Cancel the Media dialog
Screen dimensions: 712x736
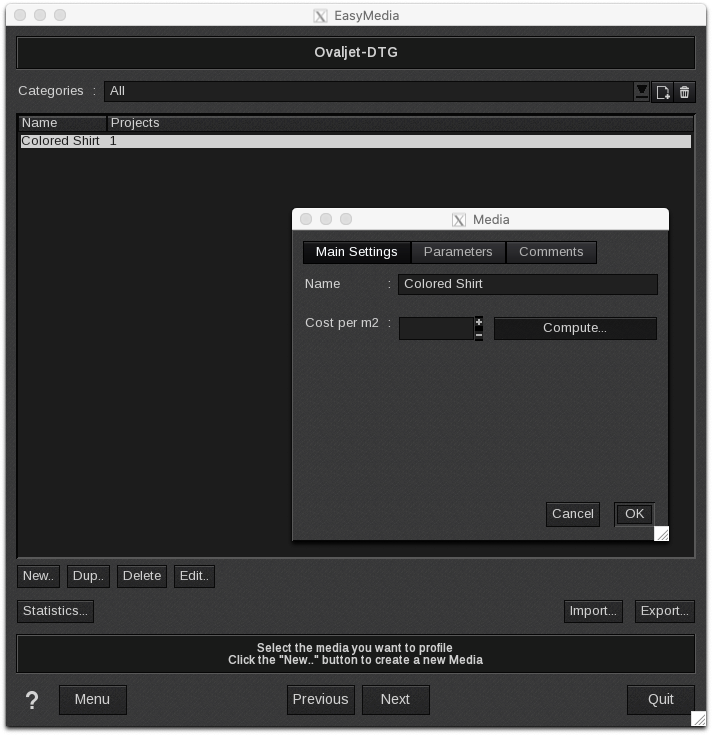click(573, 514)
